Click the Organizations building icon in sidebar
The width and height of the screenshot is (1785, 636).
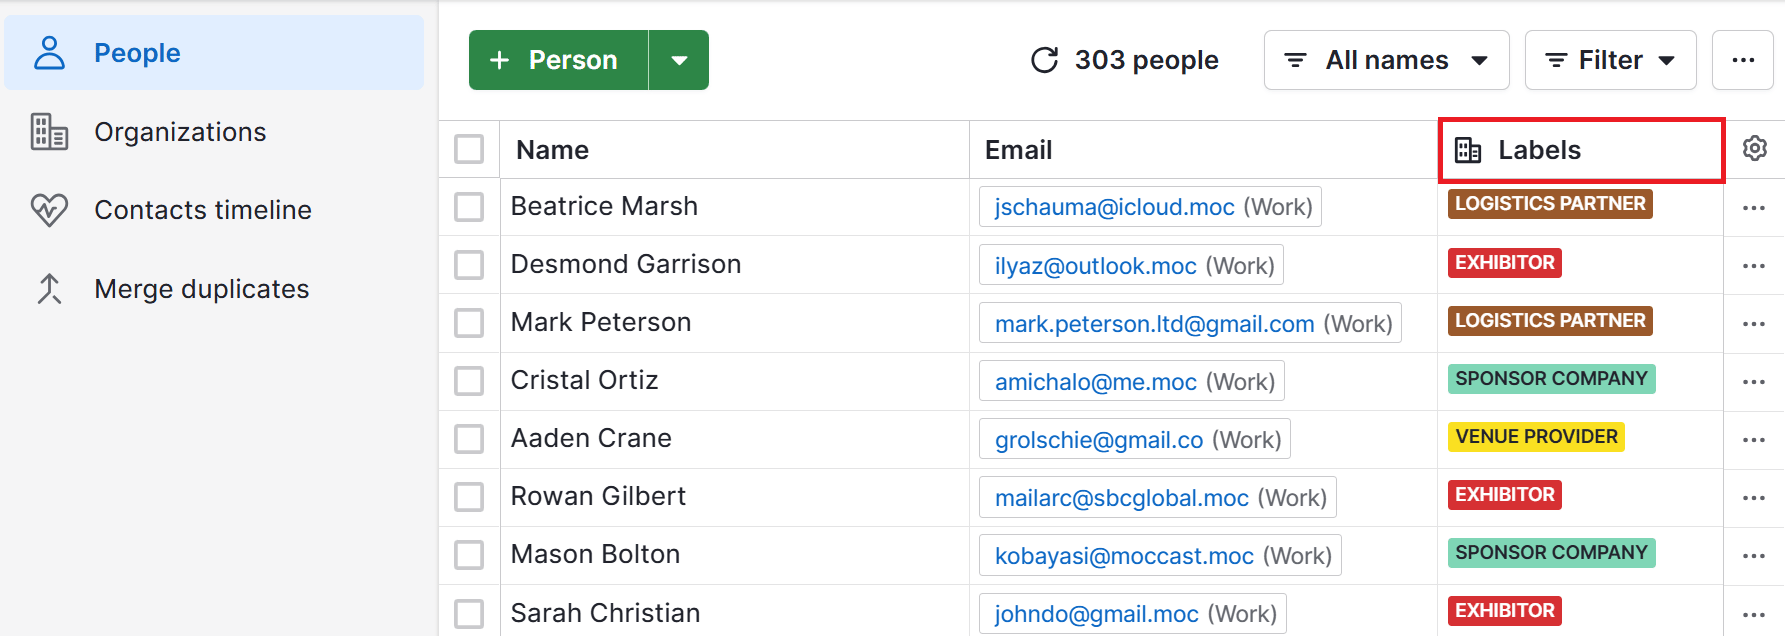pyautogui.click(x=49, y=132)
